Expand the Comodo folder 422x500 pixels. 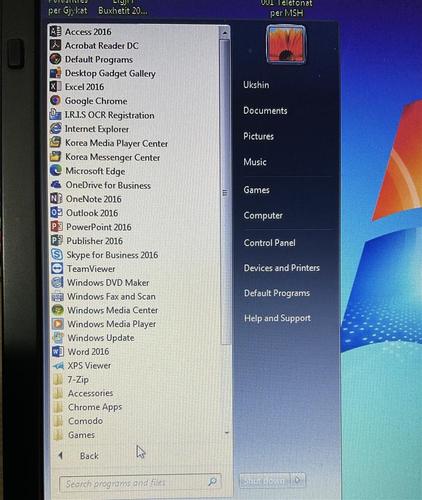pyautogui.click(x=78, y=421)
